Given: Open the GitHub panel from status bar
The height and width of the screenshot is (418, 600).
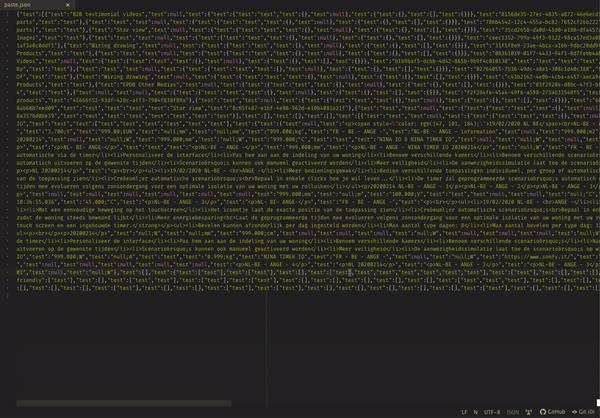Looking at the screenshot, I should coord(552,412).
